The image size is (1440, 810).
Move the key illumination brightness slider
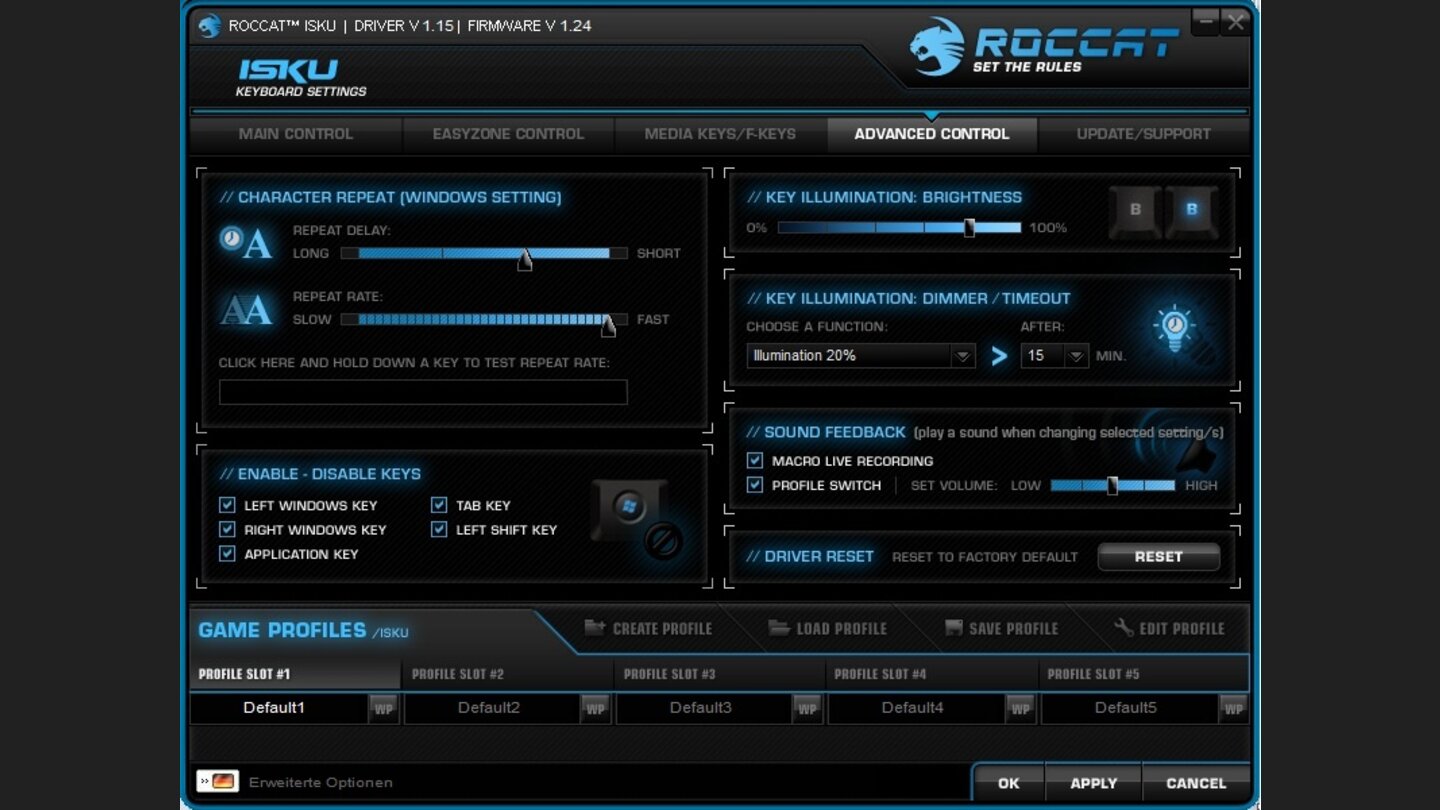click(x=969, y=228)
